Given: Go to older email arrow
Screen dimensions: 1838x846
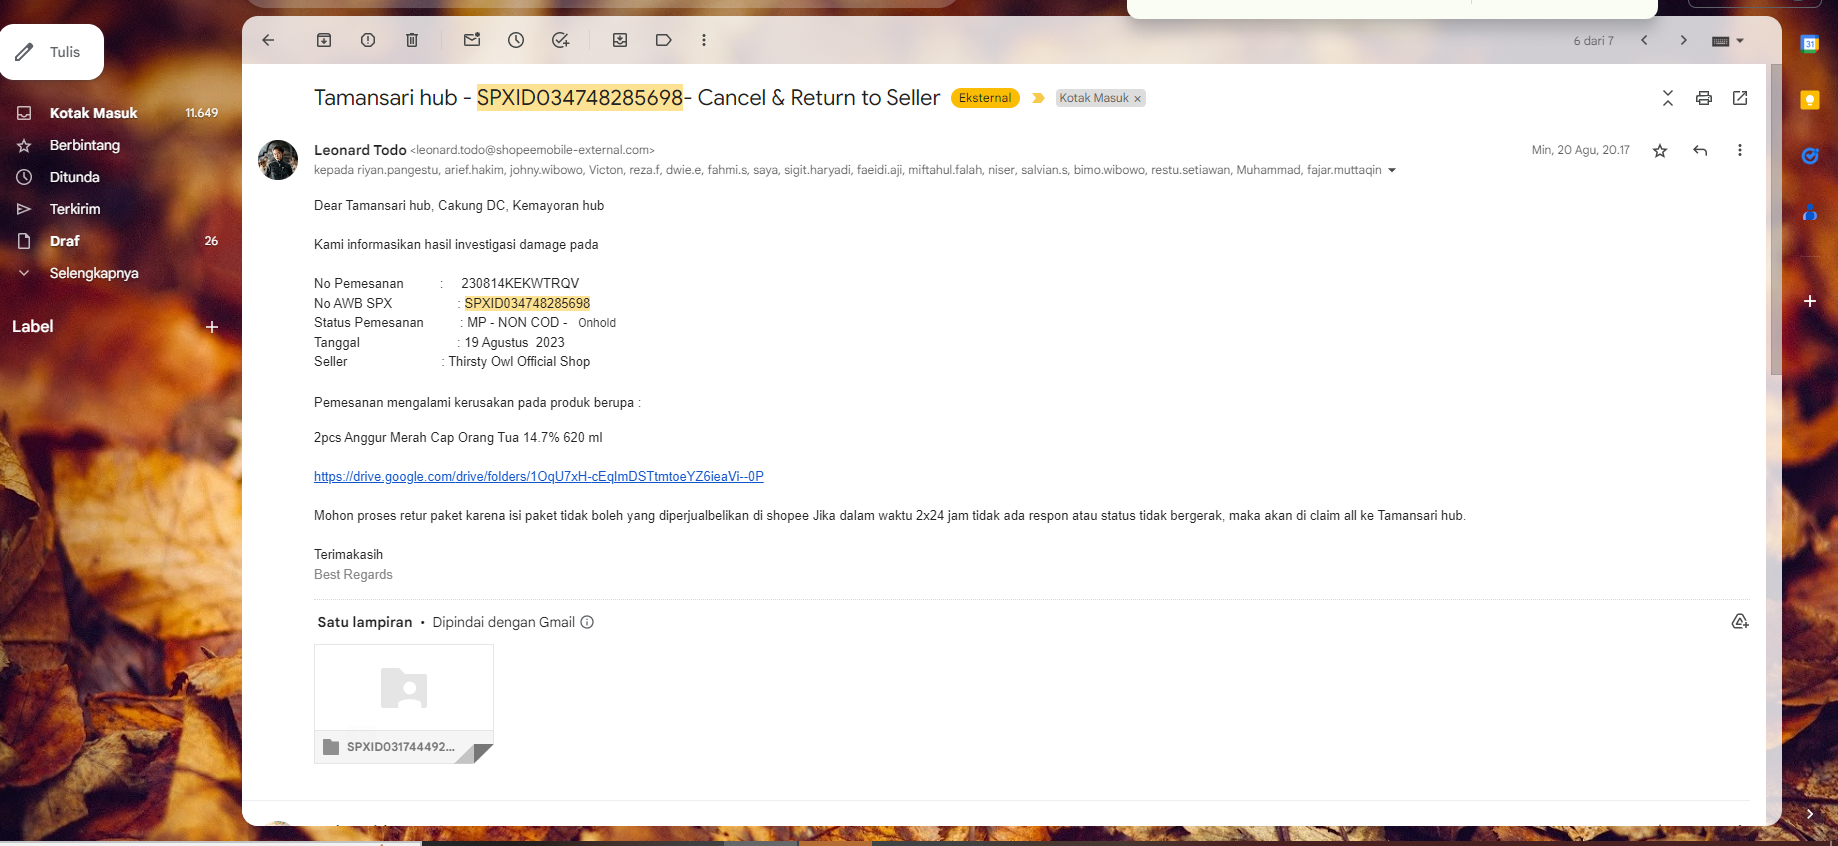Looking at the screenshot, I should click(x=1684, y=40).
